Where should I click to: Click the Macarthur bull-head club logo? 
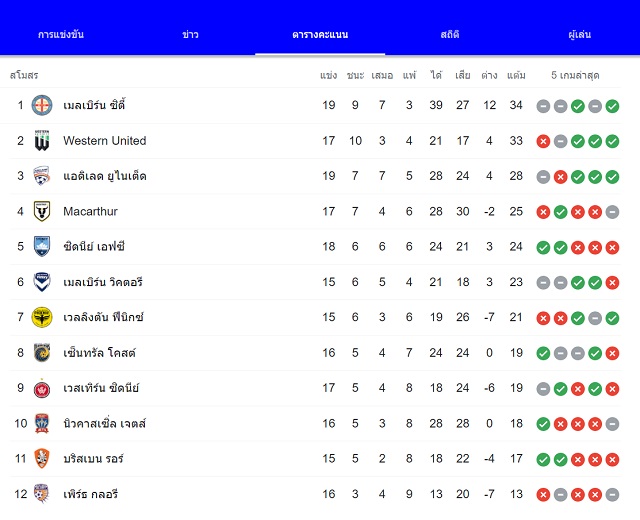42,211
